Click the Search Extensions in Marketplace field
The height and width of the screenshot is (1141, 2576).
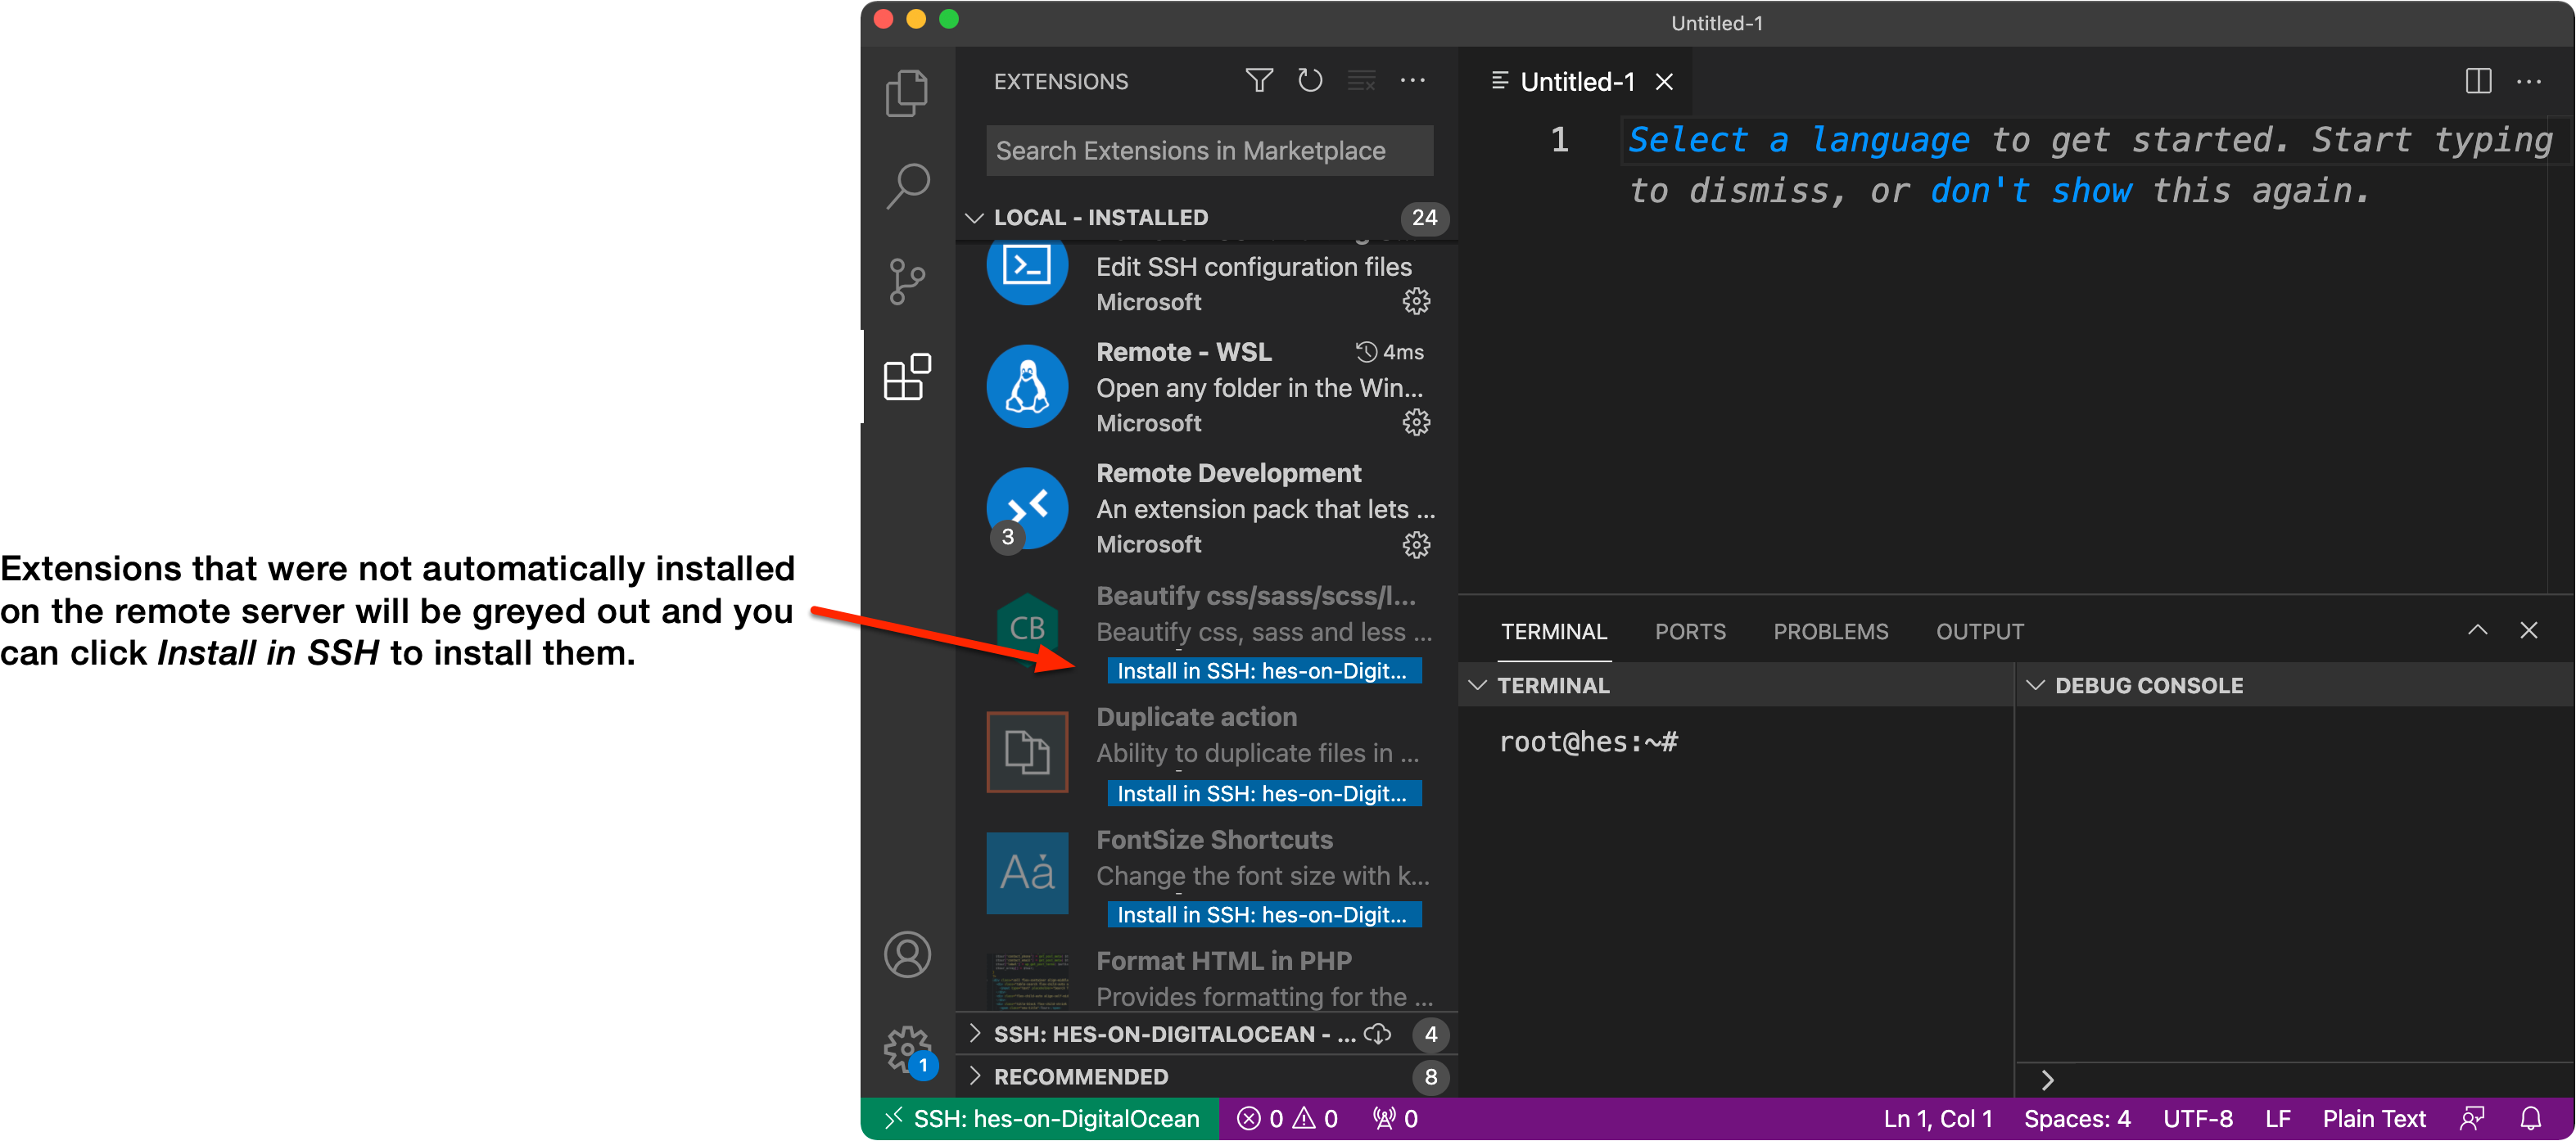(x=1209, y=150)
